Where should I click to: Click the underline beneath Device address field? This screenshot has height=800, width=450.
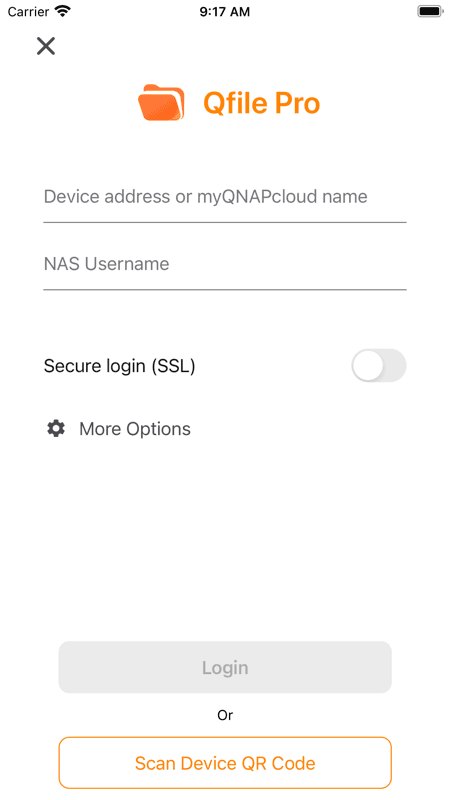[225, 222]
